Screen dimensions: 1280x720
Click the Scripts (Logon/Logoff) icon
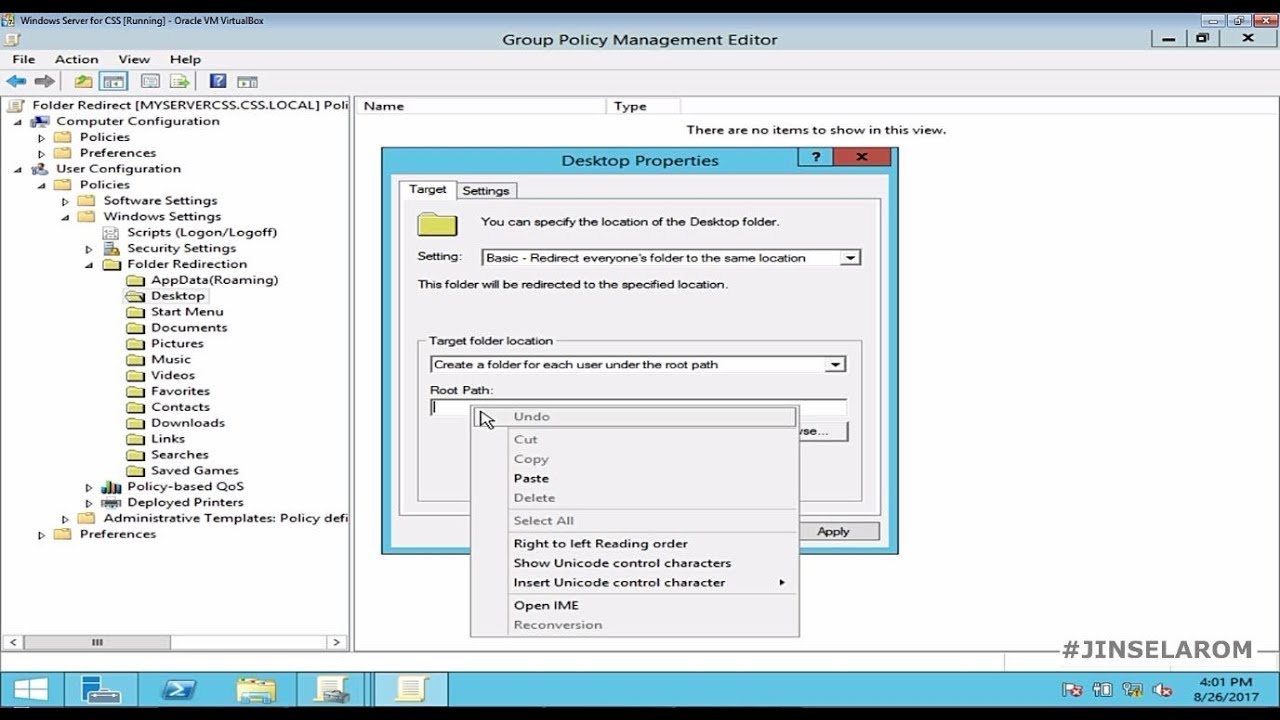(x=111, y=232)
